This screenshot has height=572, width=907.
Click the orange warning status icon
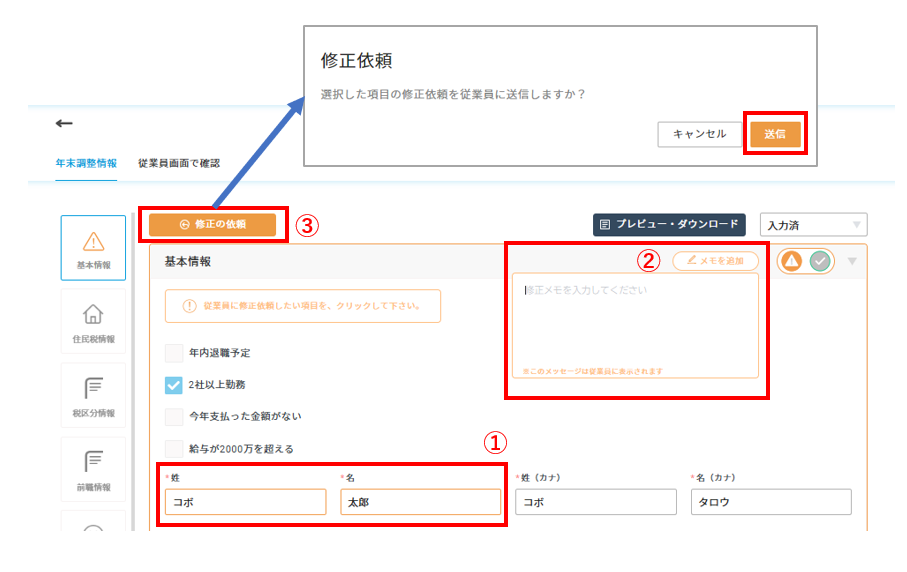click(x=791, y=261)
